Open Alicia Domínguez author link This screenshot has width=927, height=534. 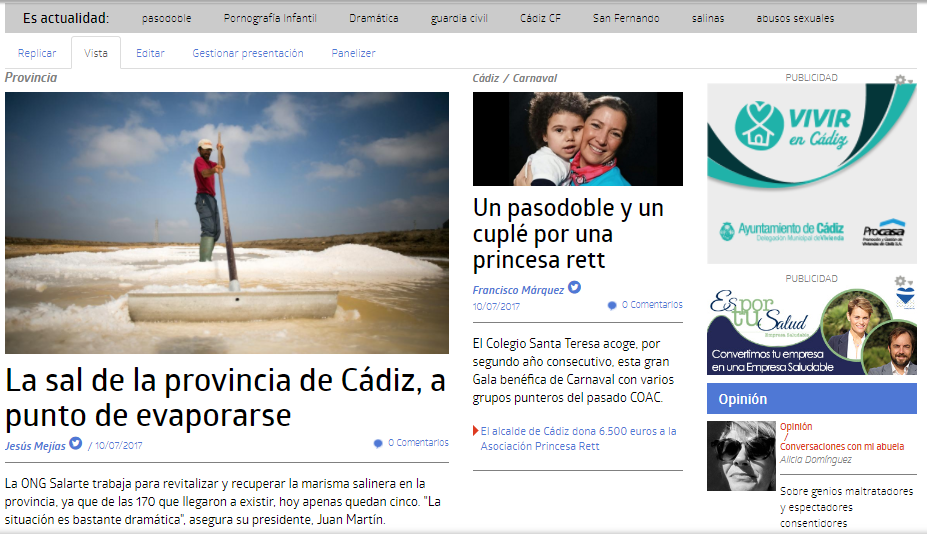pos(816,459)
